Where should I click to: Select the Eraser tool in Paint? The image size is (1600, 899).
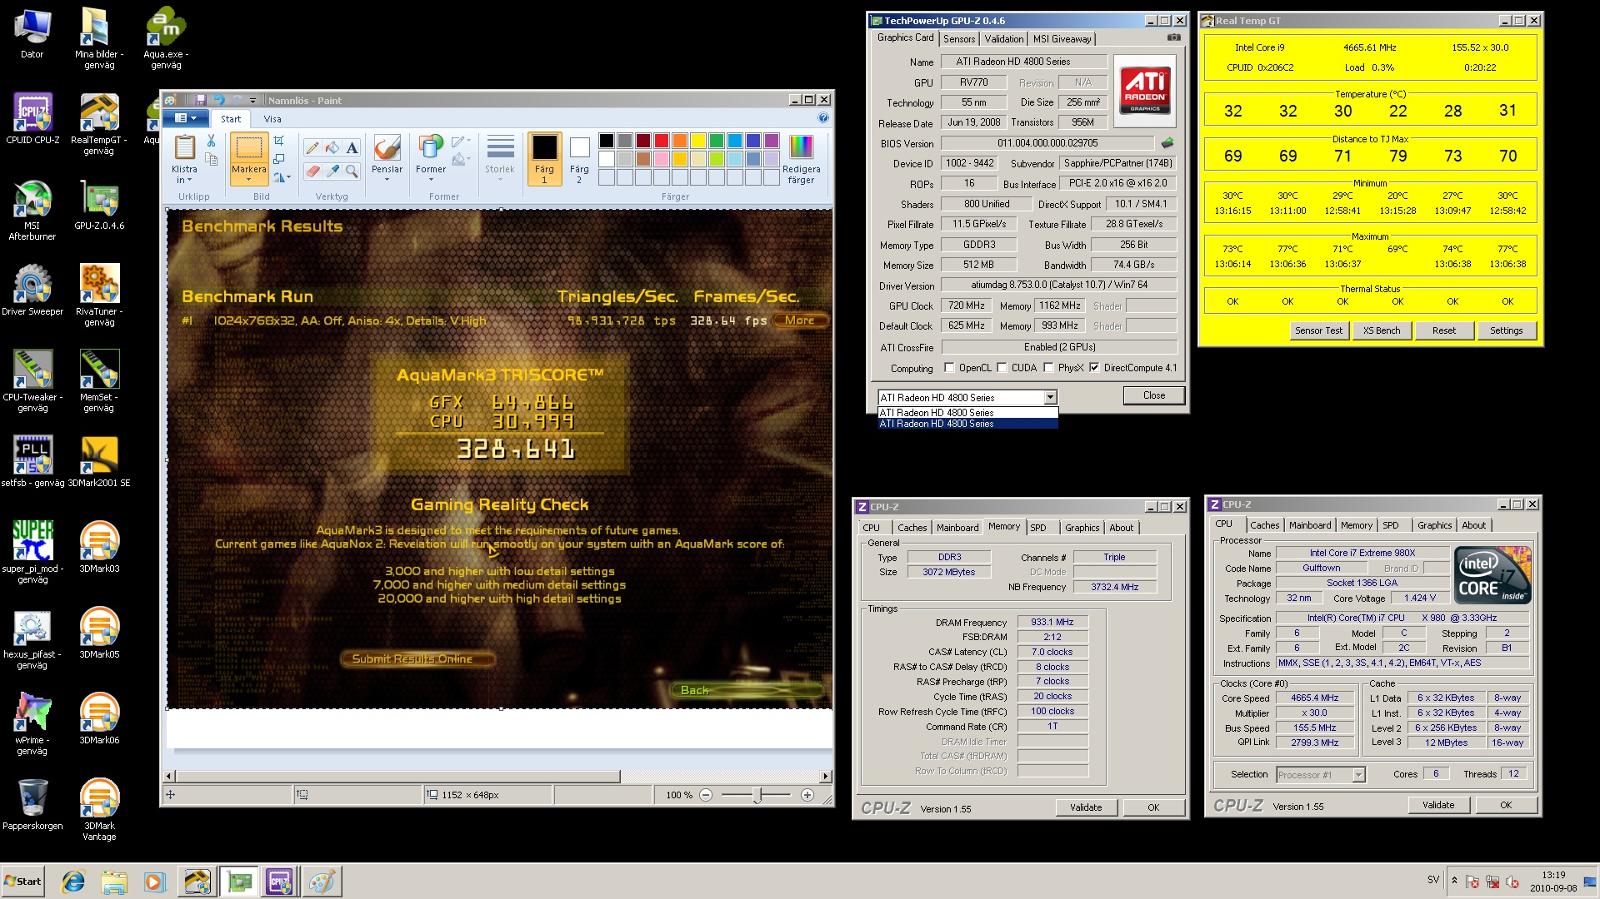tap(312, 171)
